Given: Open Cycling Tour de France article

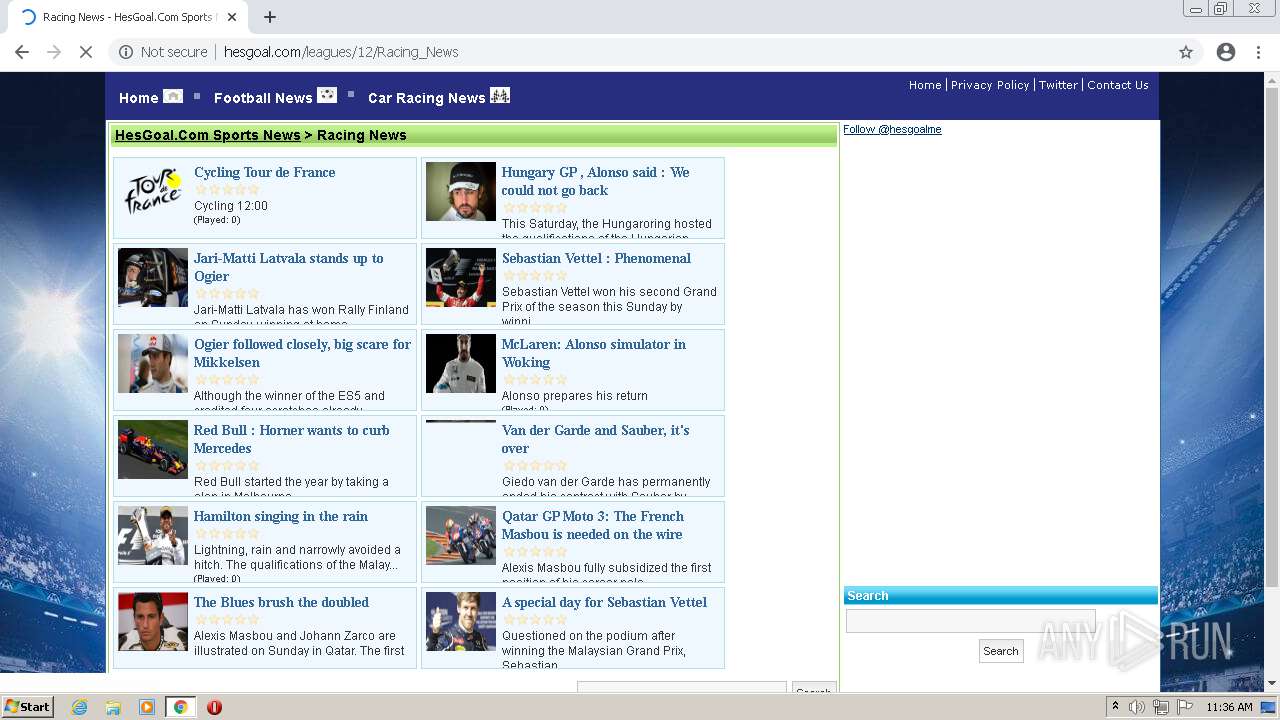Looking at the screenshot, I should tap(265, 172).
